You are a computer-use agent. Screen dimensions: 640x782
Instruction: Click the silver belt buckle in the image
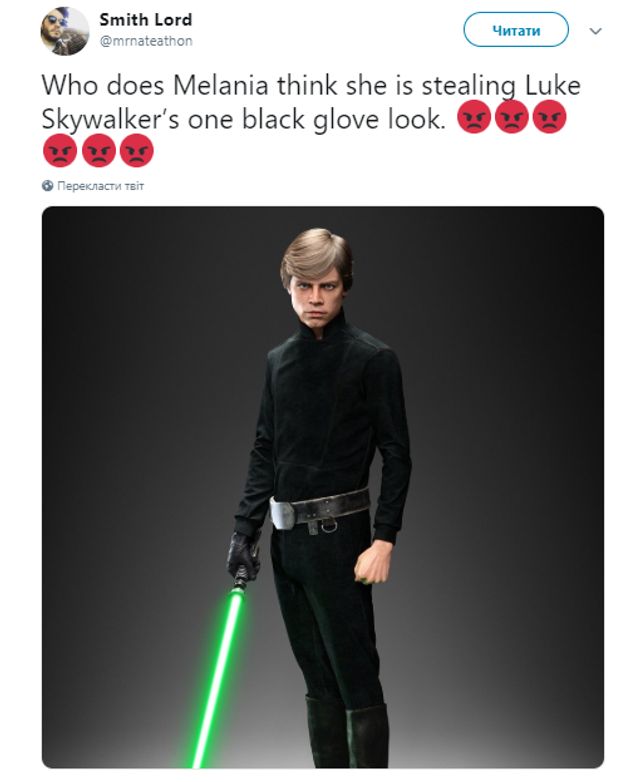(283, 513)
